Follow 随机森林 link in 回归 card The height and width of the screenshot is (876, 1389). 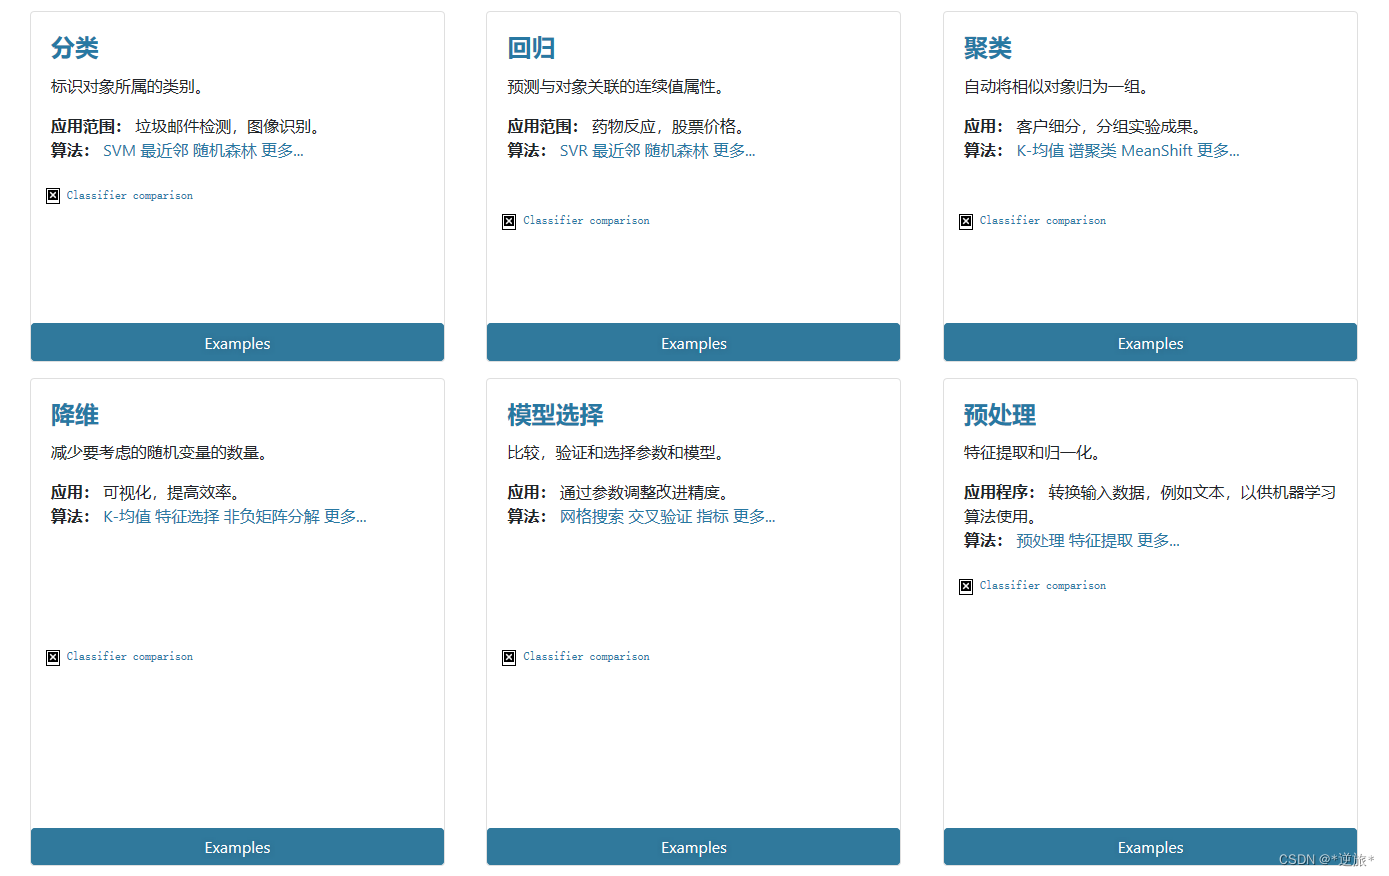677,151
